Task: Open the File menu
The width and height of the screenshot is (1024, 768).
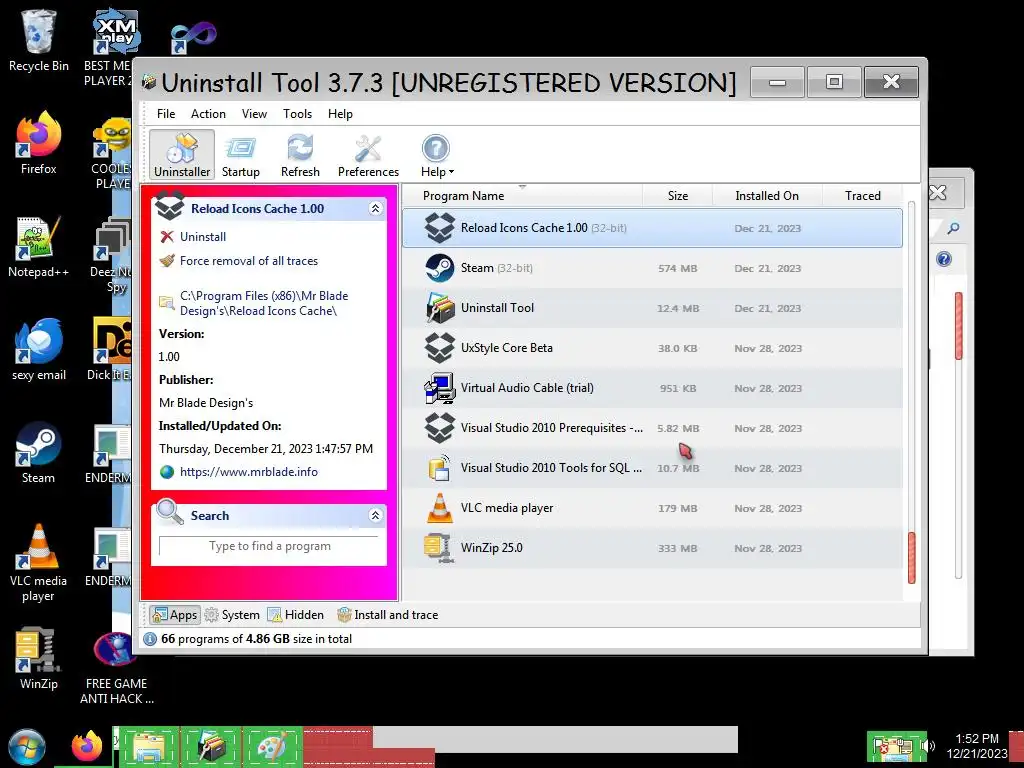Action: click(166, 114)
